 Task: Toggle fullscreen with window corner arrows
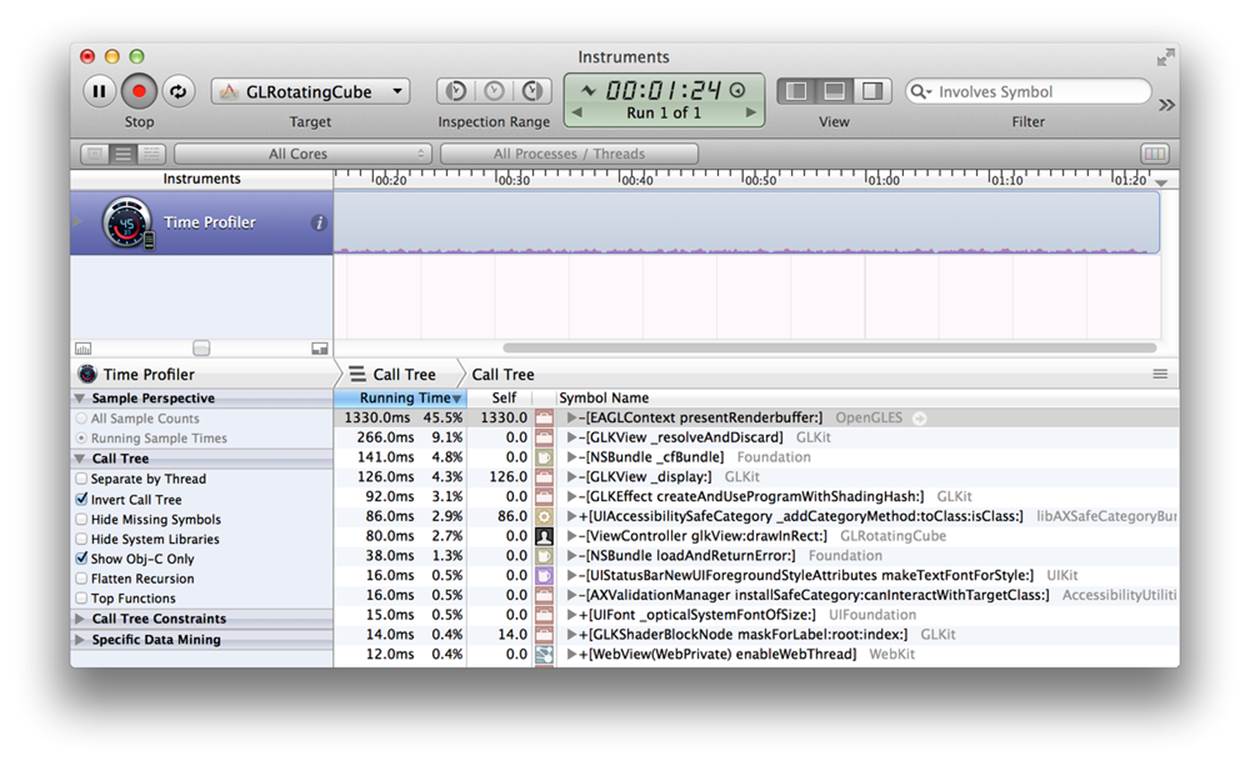(1165, 58)
